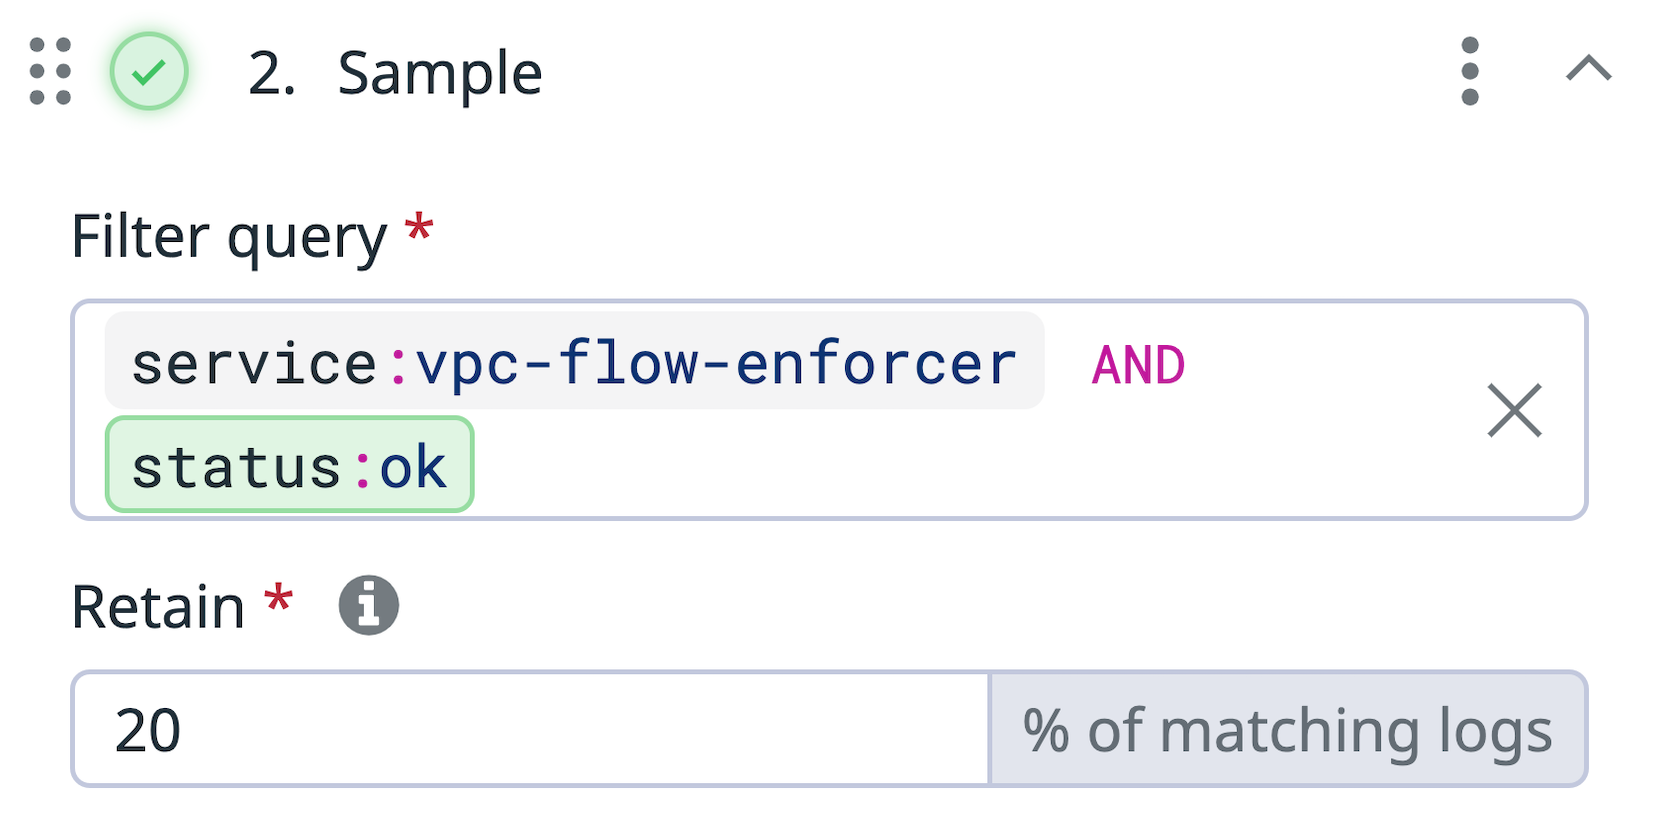
Task: Click inside the Retain percentage input
Action: click(530, 729)
